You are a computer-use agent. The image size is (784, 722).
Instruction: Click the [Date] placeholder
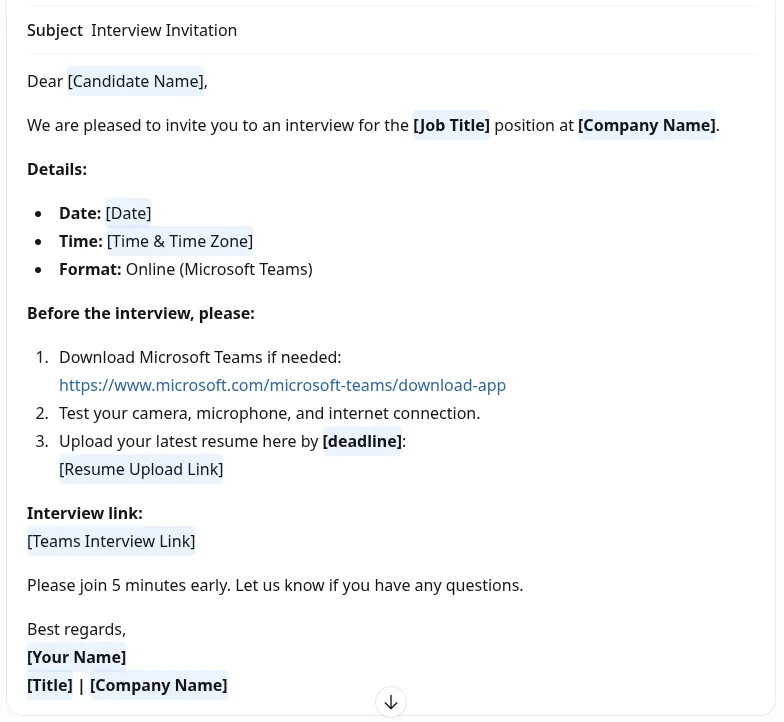128,213
